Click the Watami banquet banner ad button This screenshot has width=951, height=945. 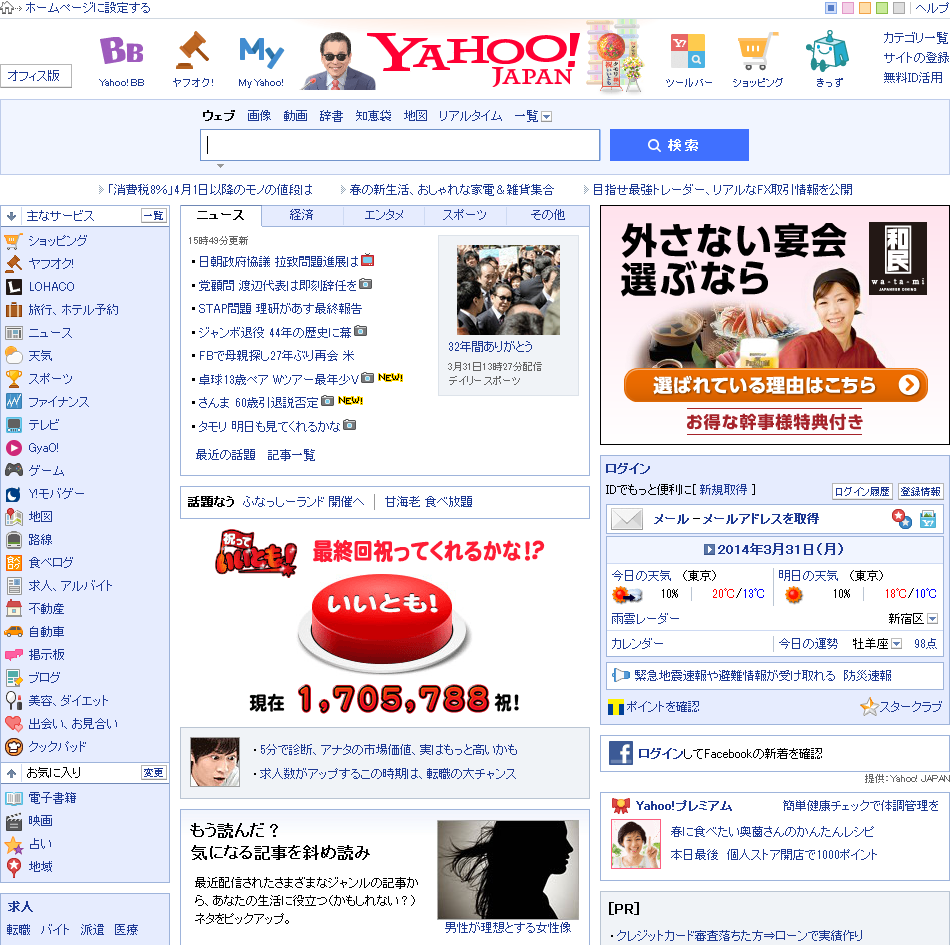(776, 385)
